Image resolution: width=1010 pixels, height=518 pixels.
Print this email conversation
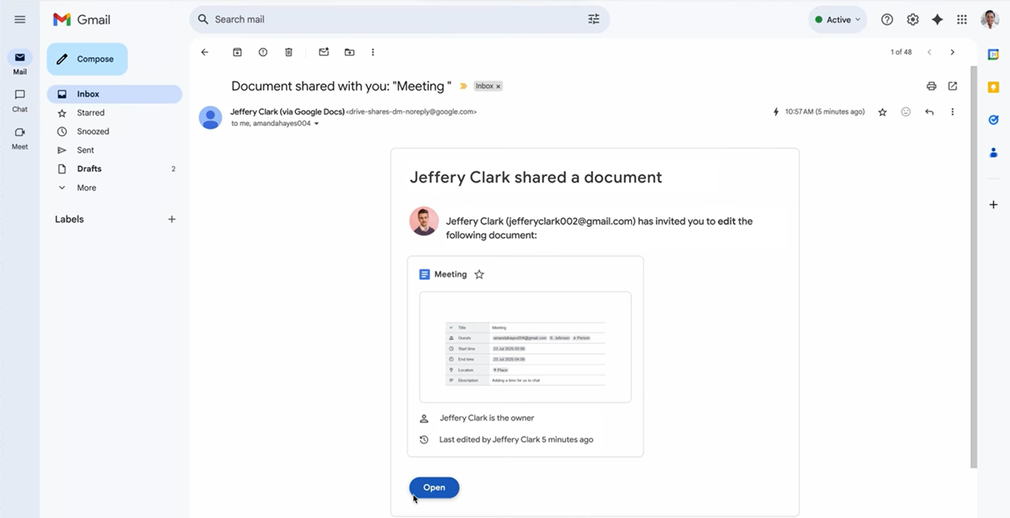(931, 86)
